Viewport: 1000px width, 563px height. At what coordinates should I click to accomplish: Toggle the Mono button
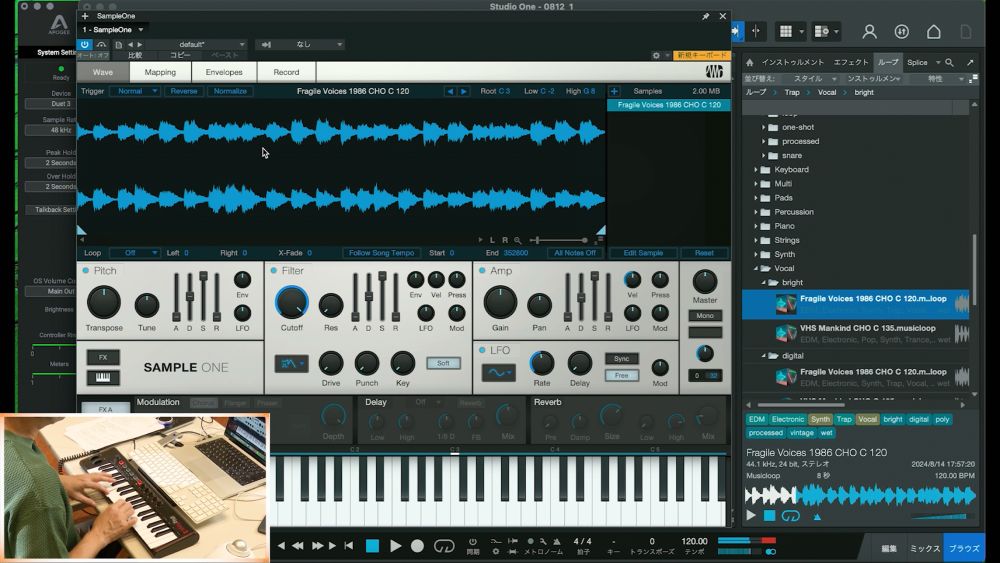(x=705, y=316)
